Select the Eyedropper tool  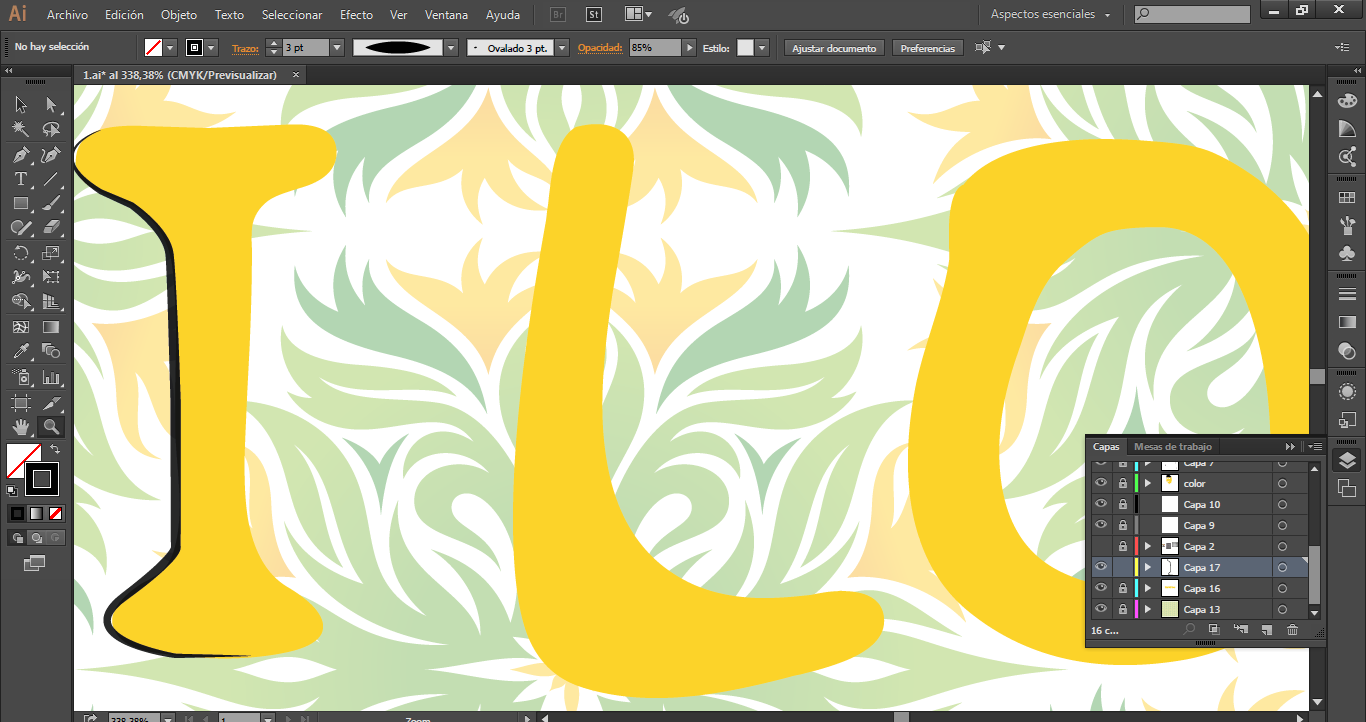[x=20, y=351]
